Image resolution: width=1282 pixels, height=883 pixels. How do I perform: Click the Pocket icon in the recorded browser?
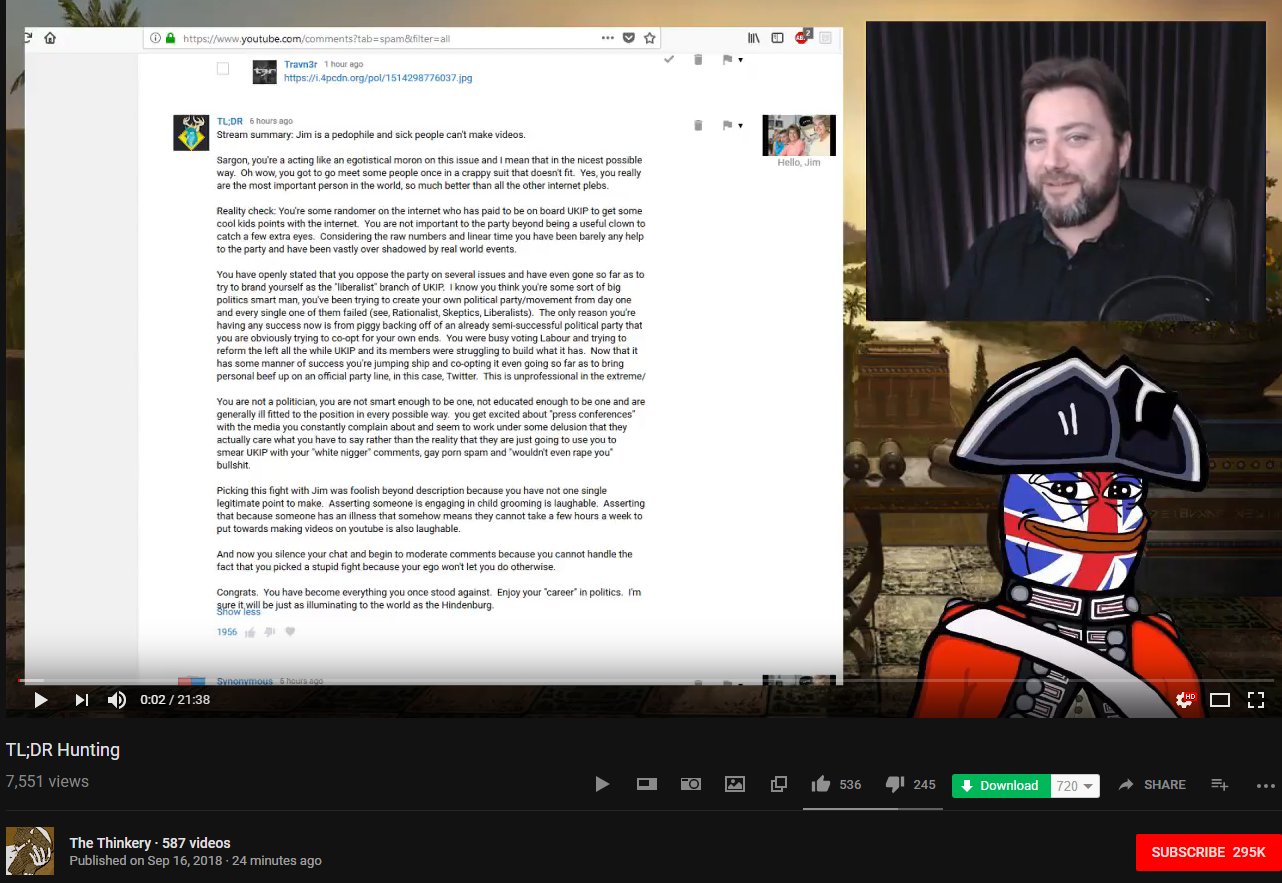point(629,38)
